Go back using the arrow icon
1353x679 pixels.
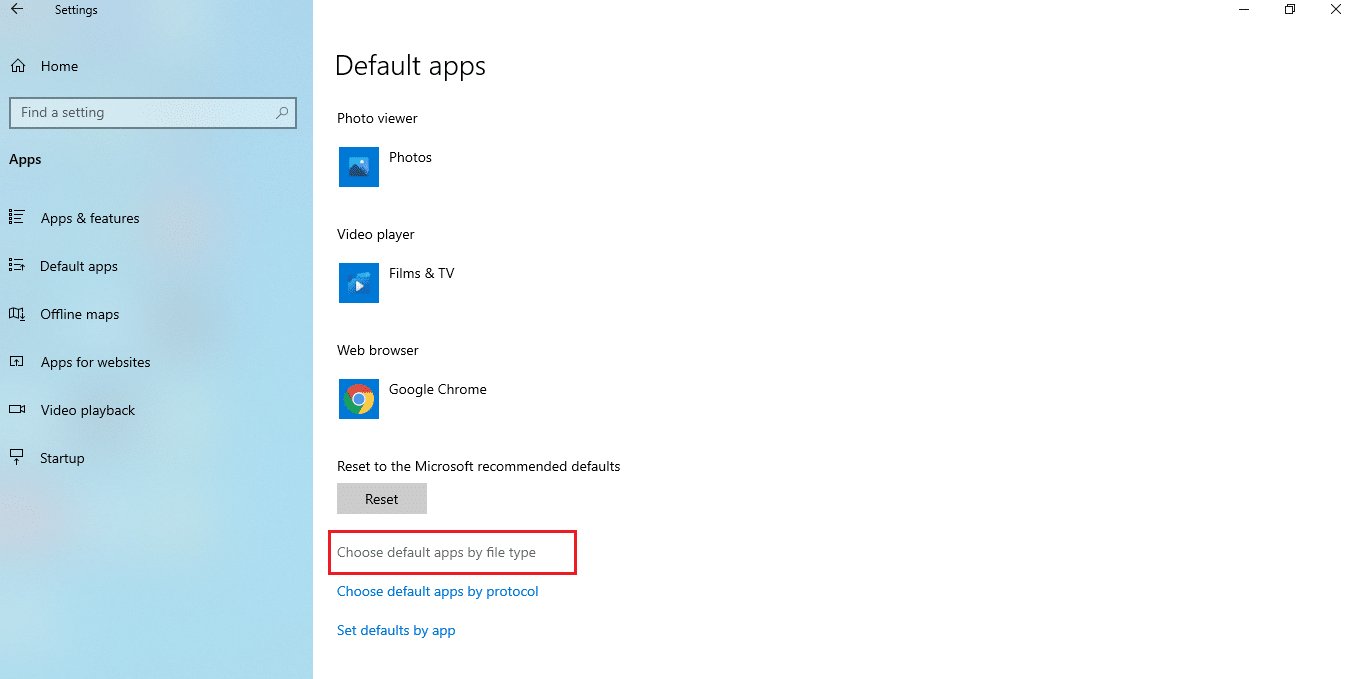coord(17,9)
